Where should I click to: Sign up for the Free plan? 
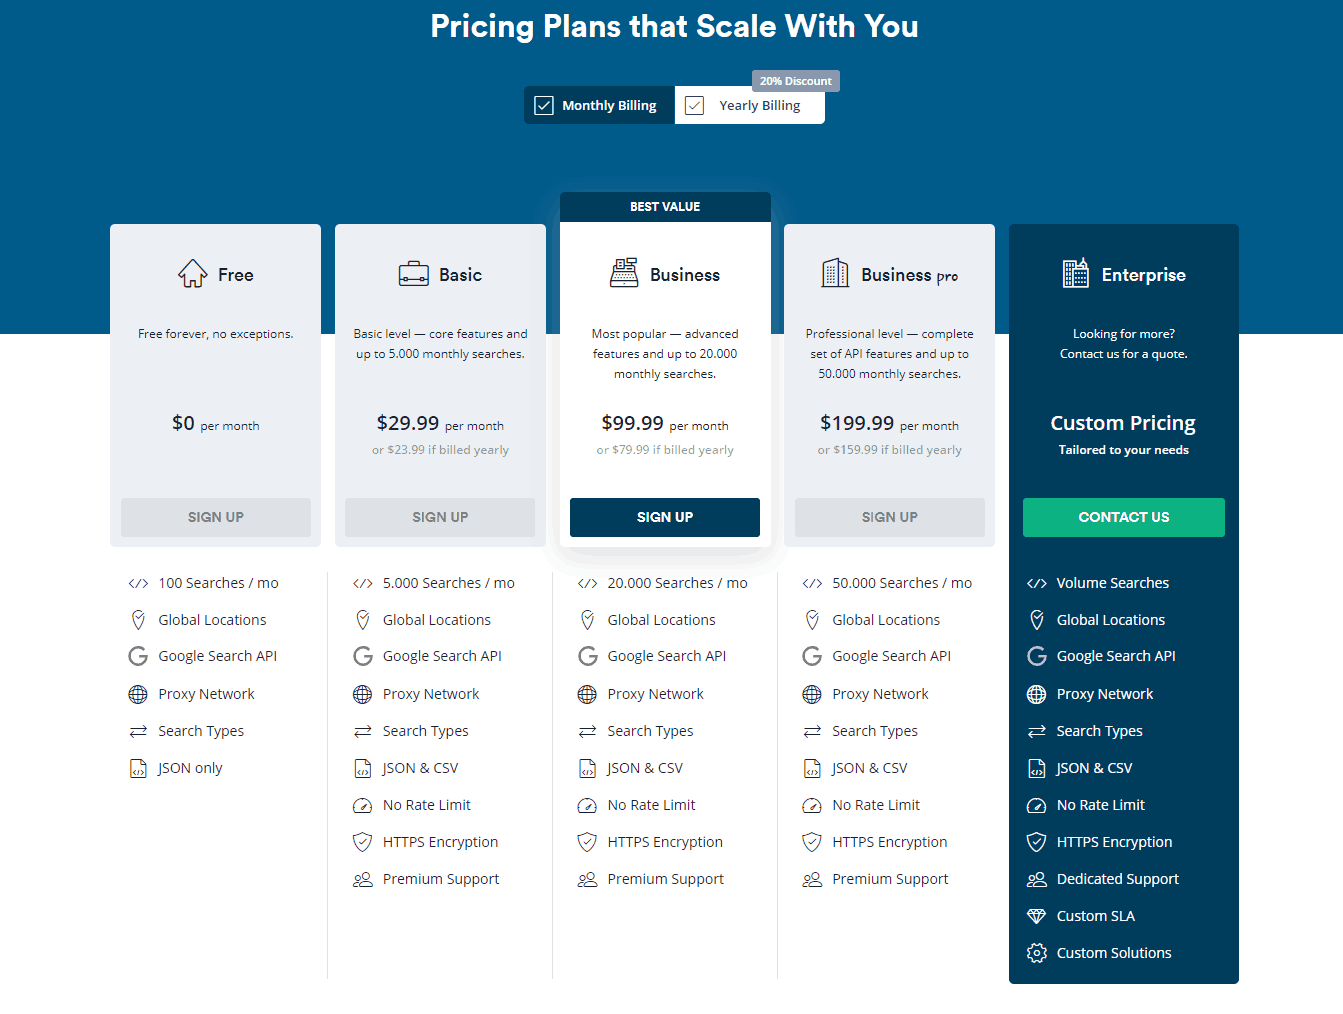[x=216, y=517]
